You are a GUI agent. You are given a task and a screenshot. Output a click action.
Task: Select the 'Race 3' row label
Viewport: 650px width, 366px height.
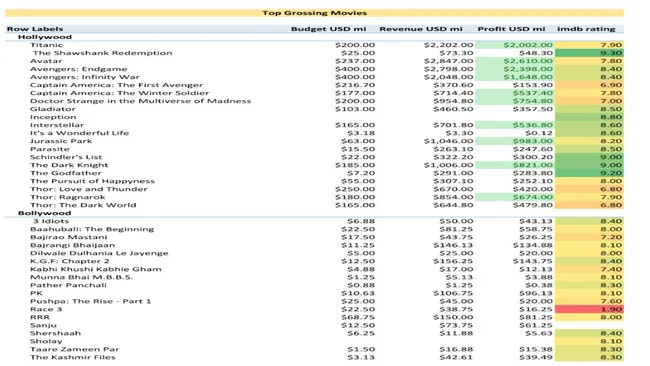[x=46, y=309]
